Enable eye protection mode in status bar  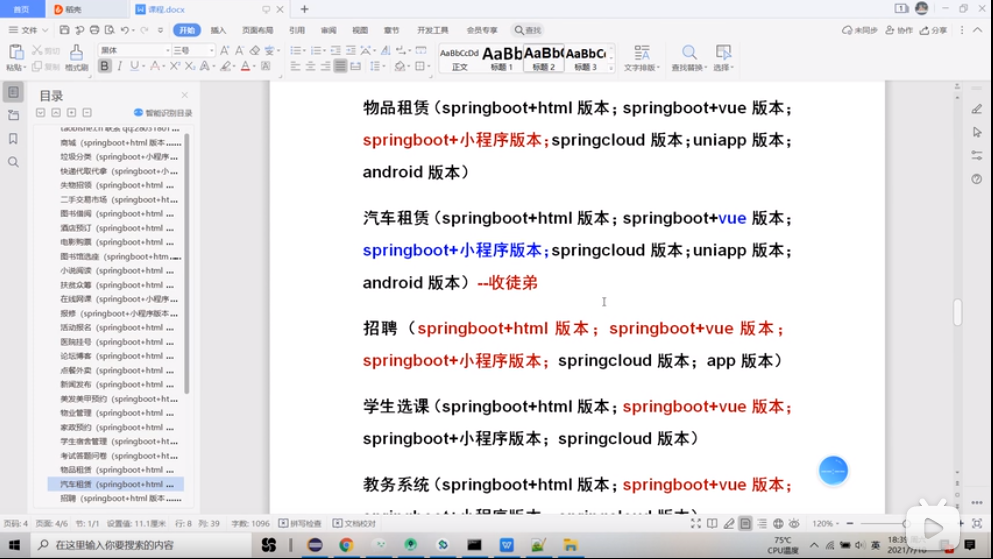coord(794,523)
